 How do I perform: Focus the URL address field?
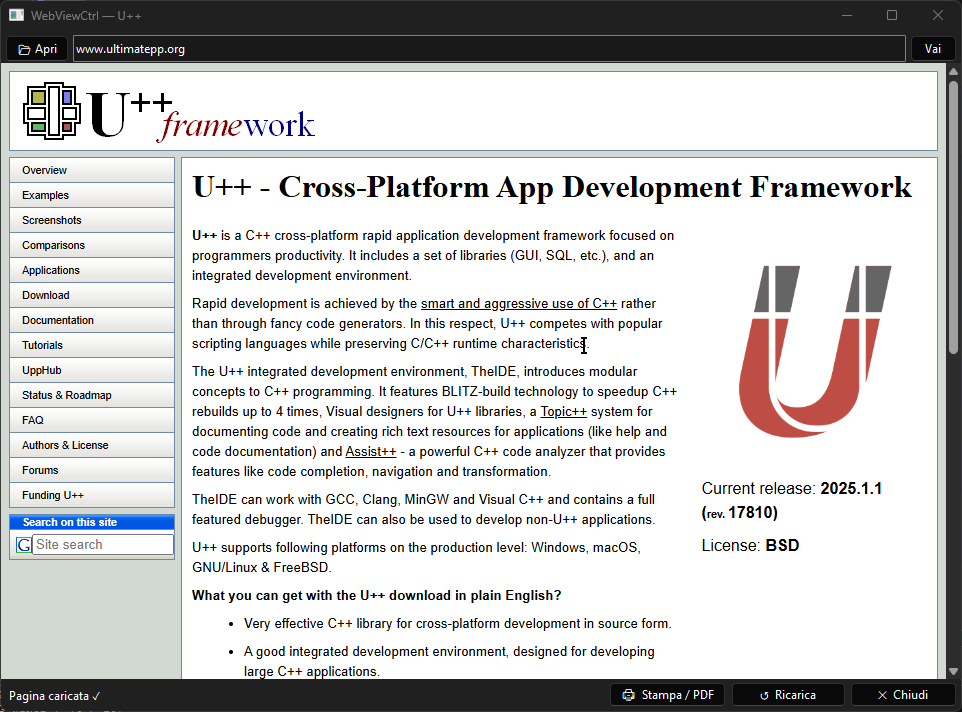coord(489,49)
